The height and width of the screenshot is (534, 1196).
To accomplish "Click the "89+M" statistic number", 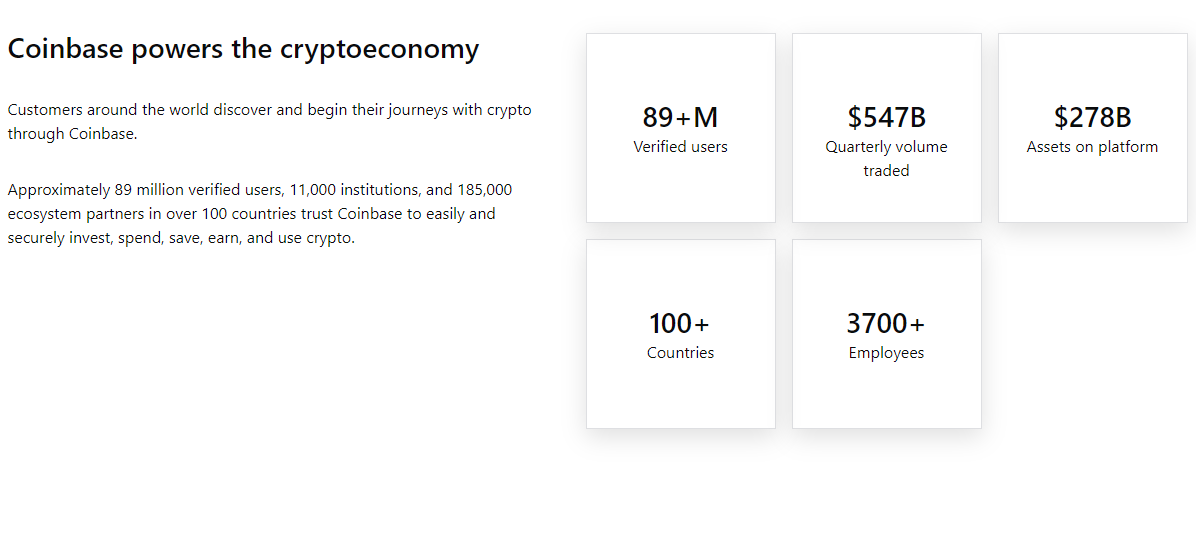I will click(680, 118).
